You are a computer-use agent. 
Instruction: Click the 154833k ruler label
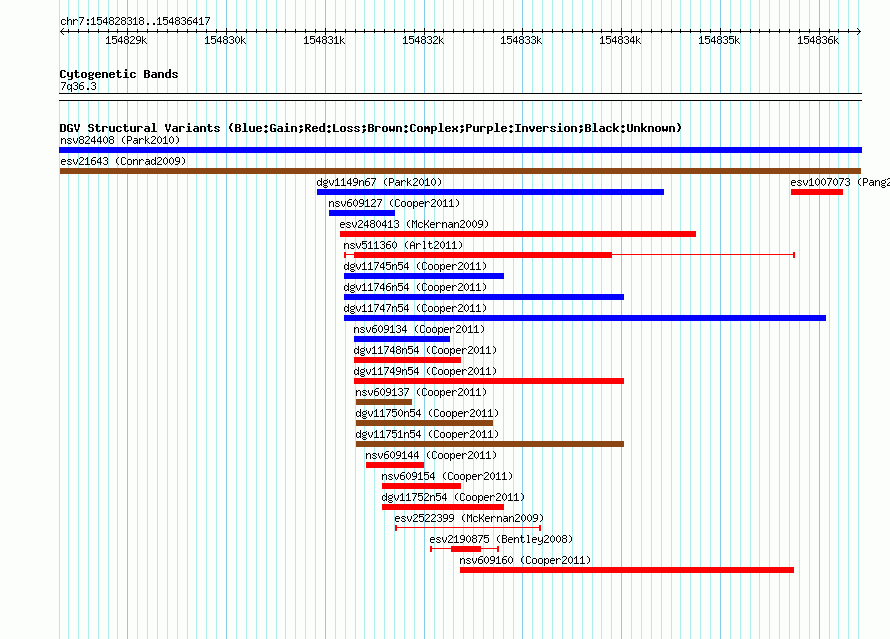click(x=521, y=40)
